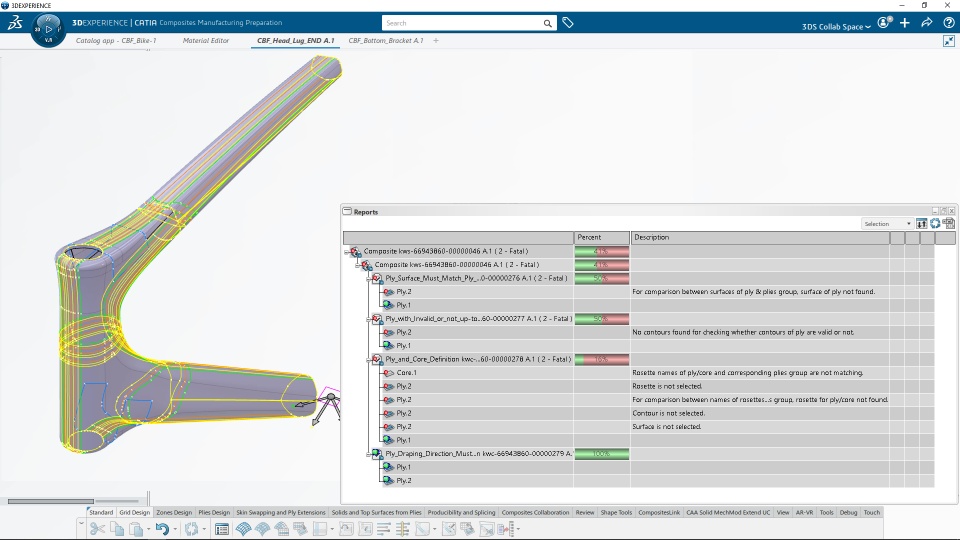
Task: Open the Shape Tools toolbar tab
Action: pyautogui.click(x=616, y=512)
